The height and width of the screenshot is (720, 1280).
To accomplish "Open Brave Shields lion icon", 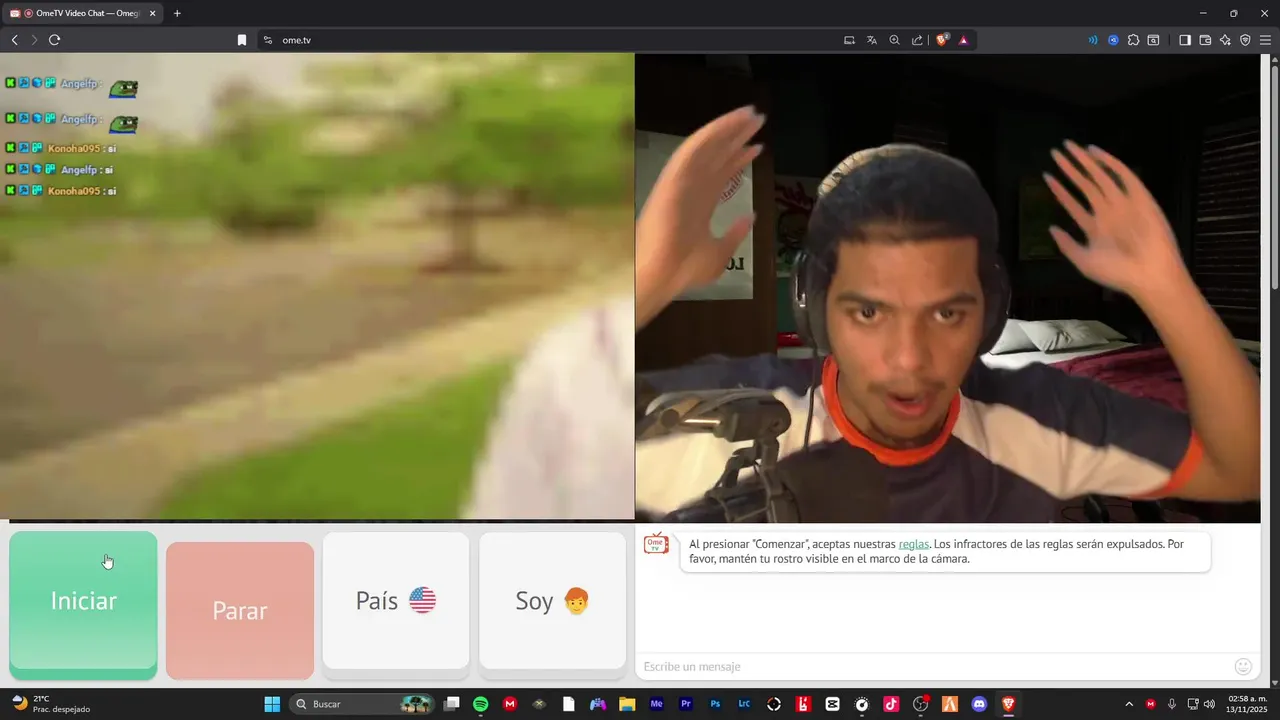I will [x=942, y=40].
